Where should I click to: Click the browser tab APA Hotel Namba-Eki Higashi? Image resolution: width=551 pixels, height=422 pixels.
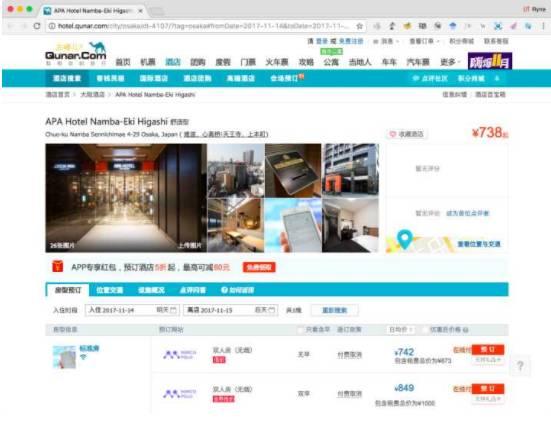coord(93,11)
